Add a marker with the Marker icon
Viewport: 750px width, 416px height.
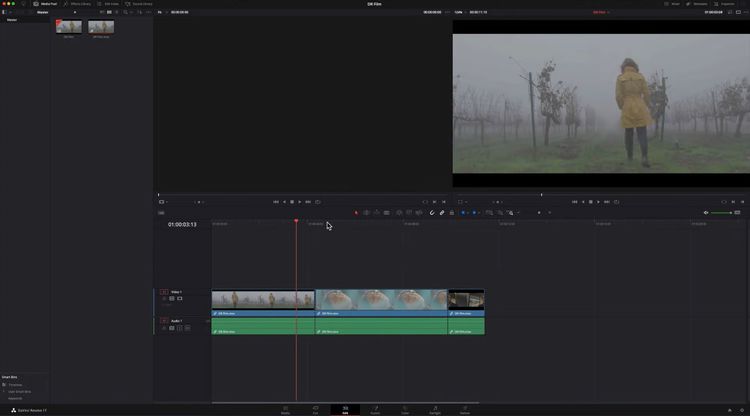click(474, 213)
